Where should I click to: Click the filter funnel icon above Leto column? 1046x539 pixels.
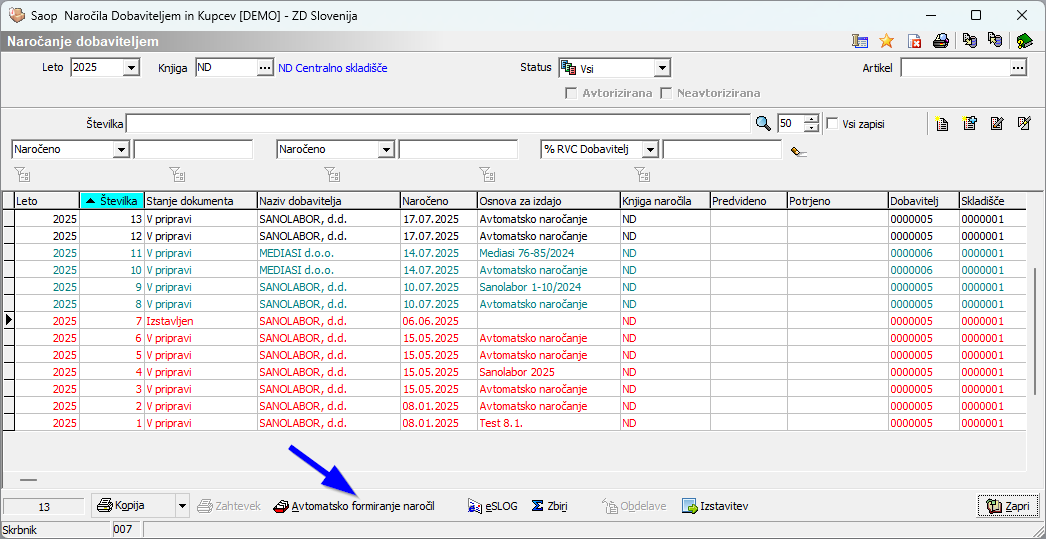(22, 175)
